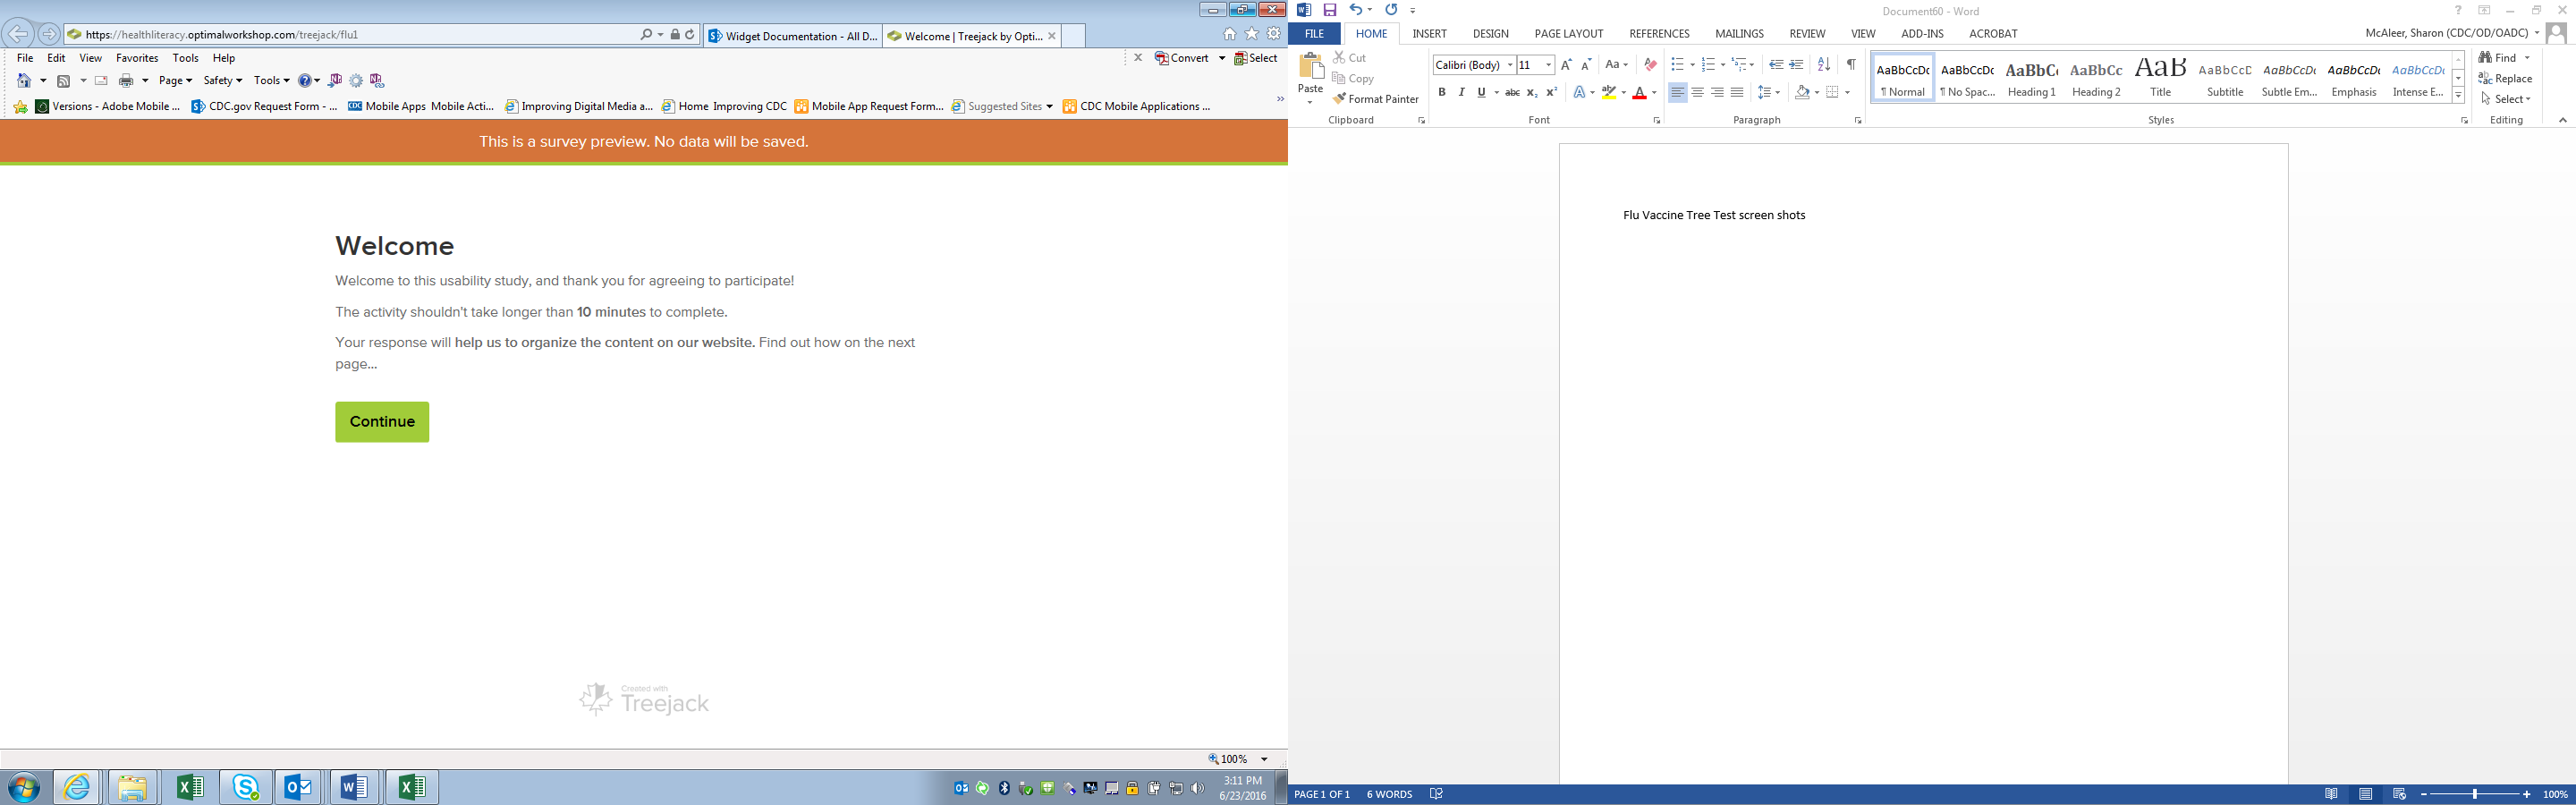Viewport: 2576px width, 805px height.
Task: Switch to the INSERT ribbon tab
Action: (1429, 34)
